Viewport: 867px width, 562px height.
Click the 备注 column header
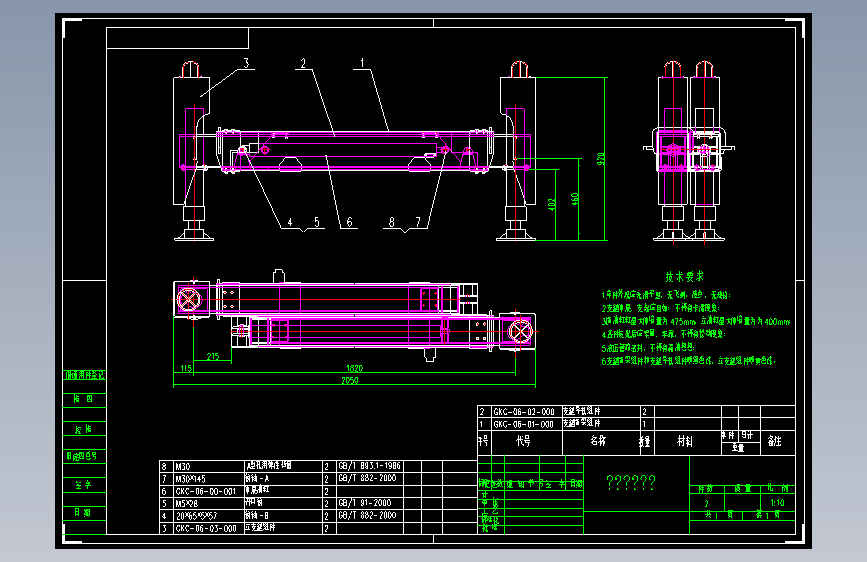click(x=775, y=441)
